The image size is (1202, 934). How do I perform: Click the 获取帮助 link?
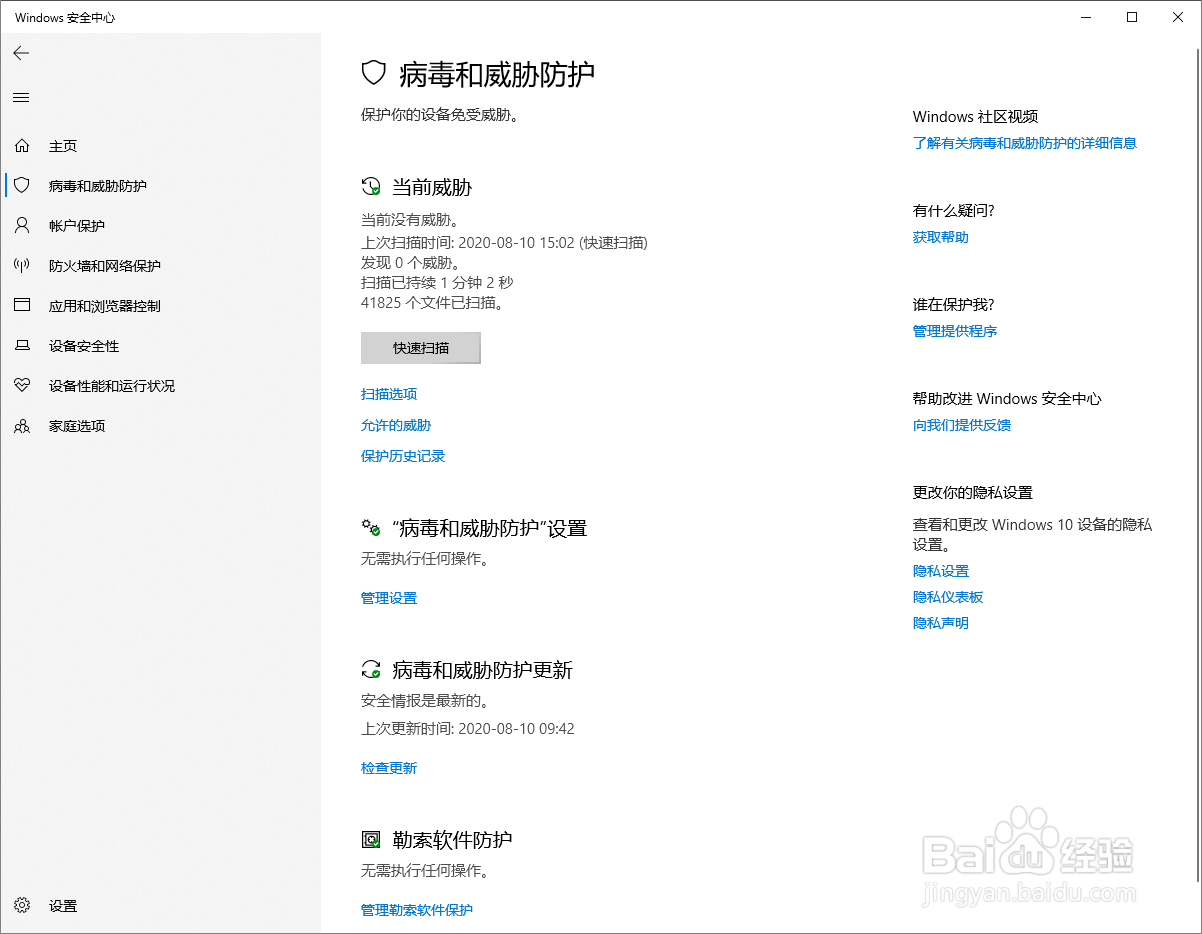[x=941, y=237]
